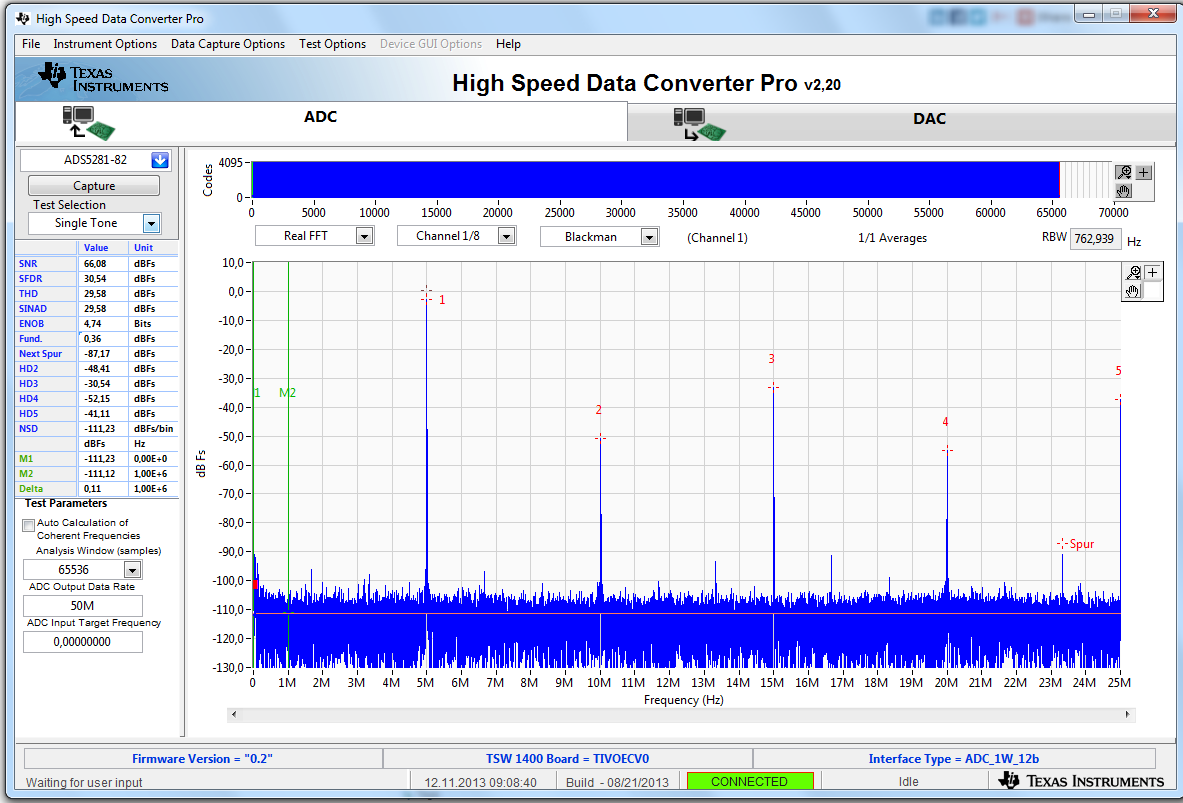This screenshot has width=1183, height=803.
Task: Click the green CONNECTED status indicator
Action: click(750, 781)
